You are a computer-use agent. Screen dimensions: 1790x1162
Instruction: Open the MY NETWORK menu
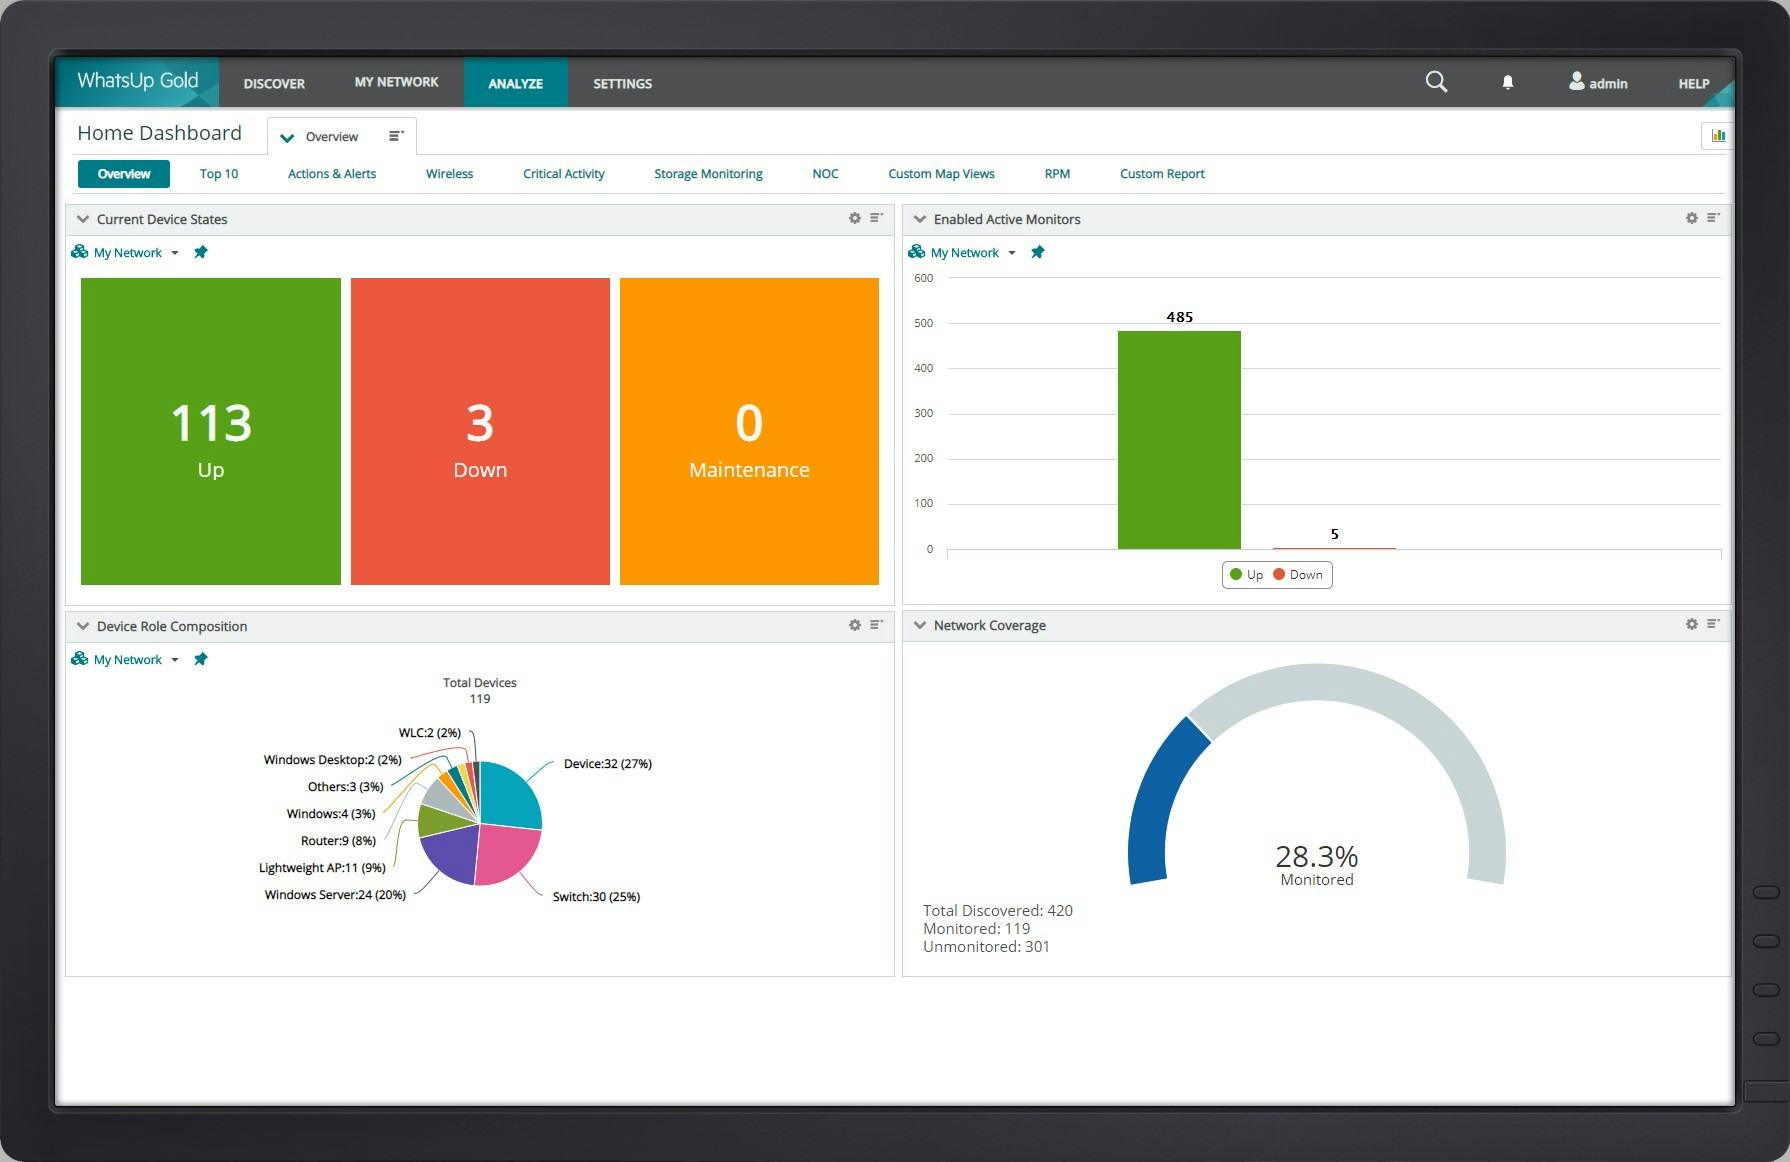396,82
